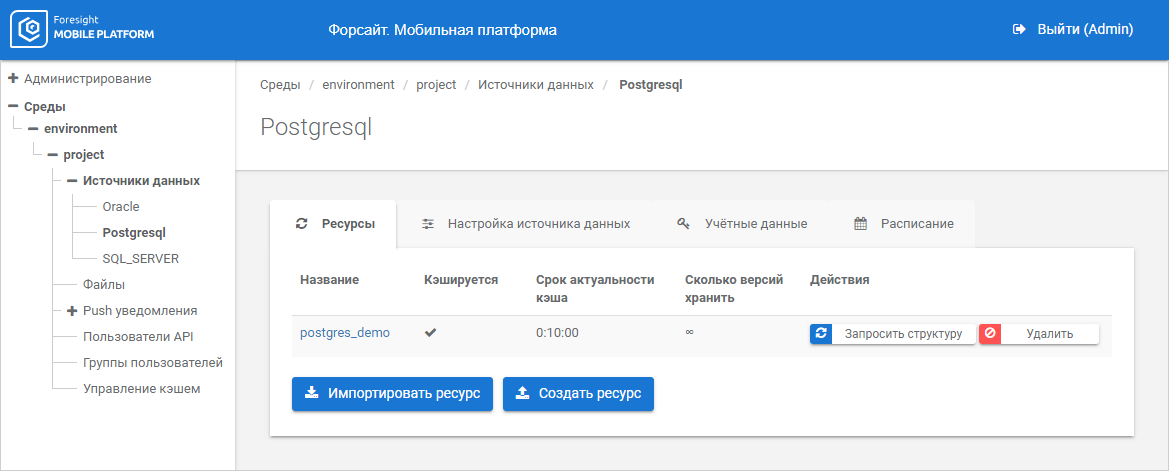Log out via Выйти (Admin)
This screenshot has width=1169, height=471.
pos(1084,30)
